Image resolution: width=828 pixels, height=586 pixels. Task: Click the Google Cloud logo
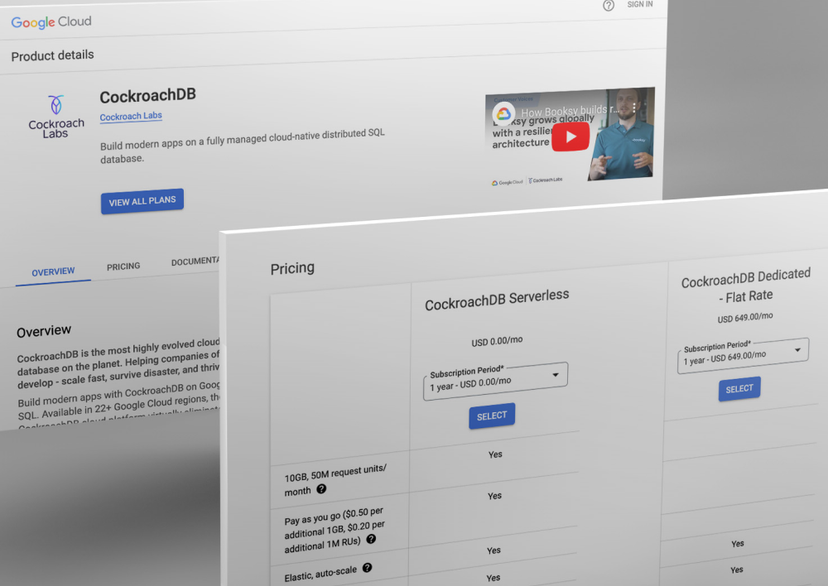(51, 22)
